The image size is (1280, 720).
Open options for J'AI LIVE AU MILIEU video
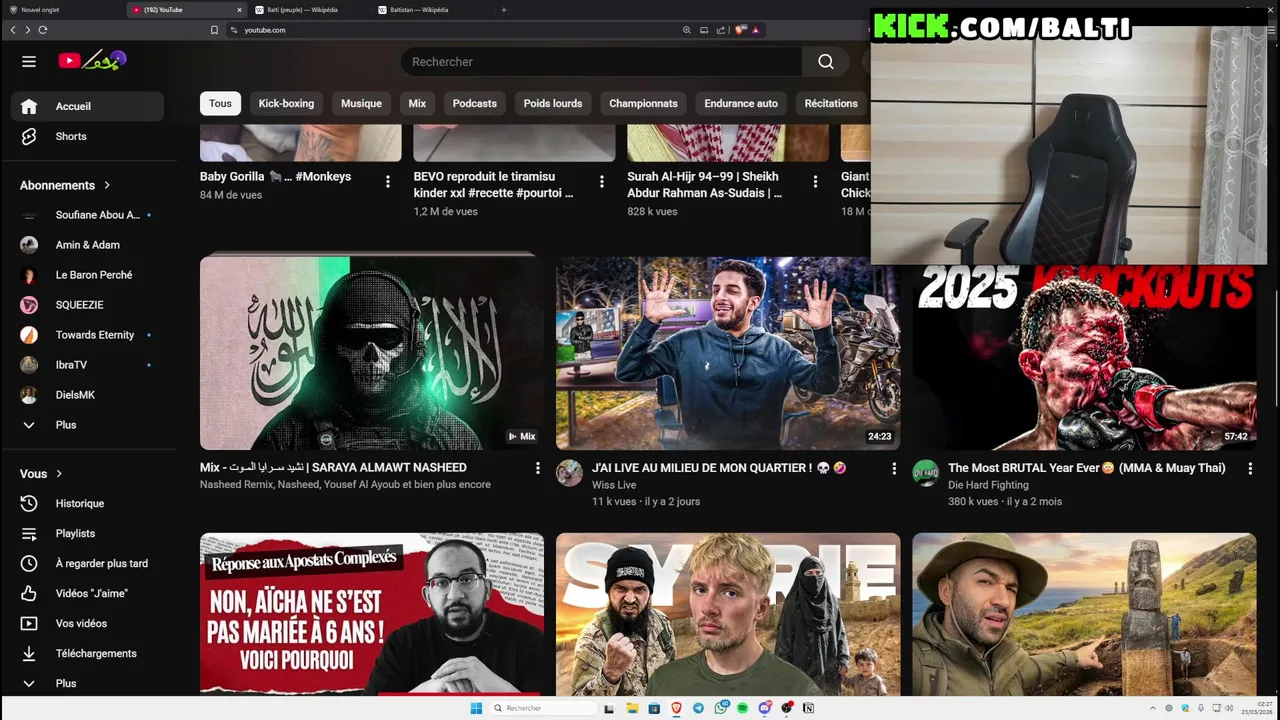tap(894, 468)
